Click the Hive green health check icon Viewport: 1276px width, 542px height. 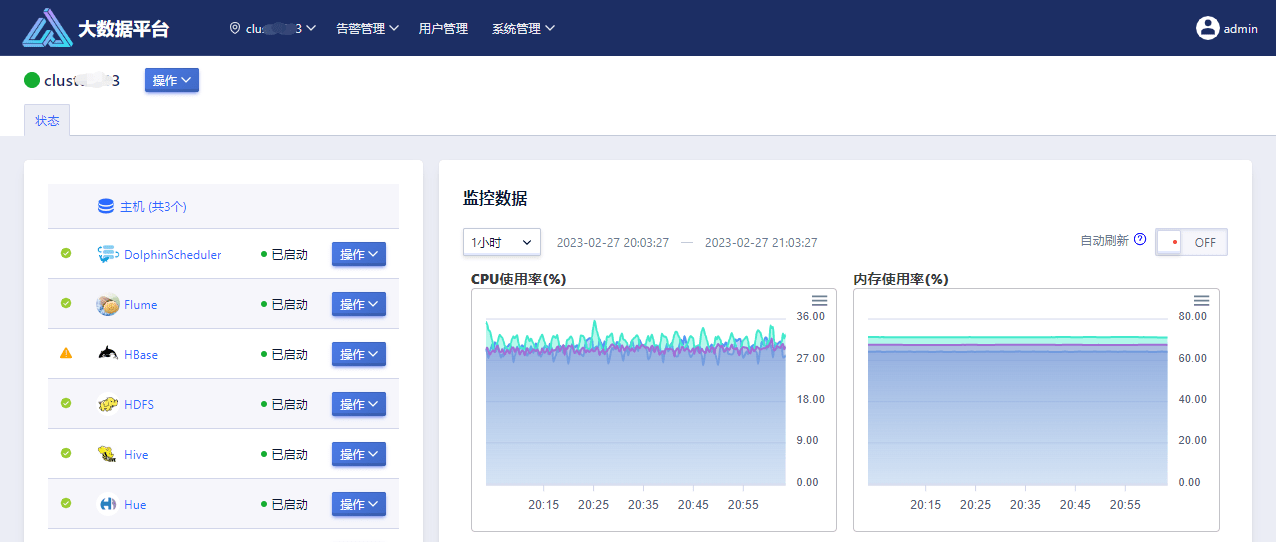tap(66, 453)
